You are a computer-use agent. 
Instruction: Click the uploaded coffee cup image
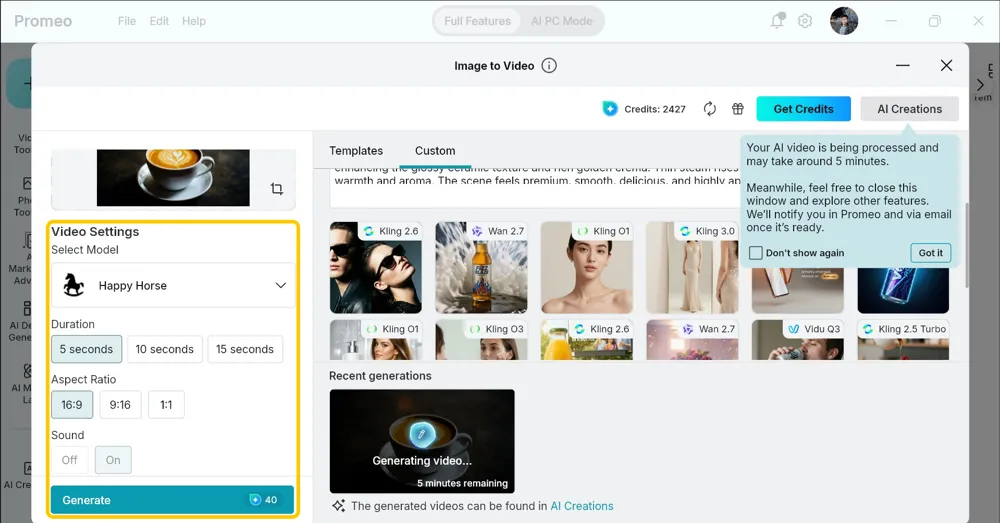[x=173, y=178]
